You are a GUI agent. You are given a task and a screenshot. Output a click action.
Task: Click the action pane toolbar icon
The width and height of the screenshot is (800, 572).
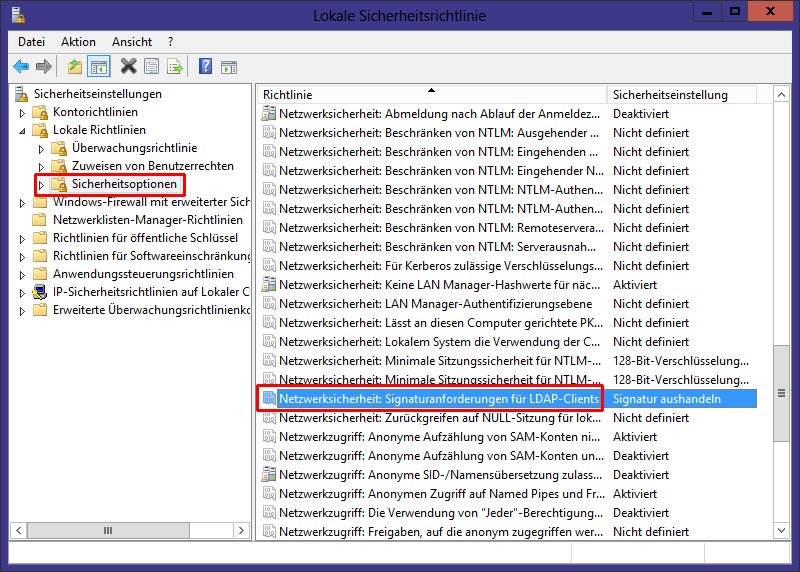click(x=229, y=67)
